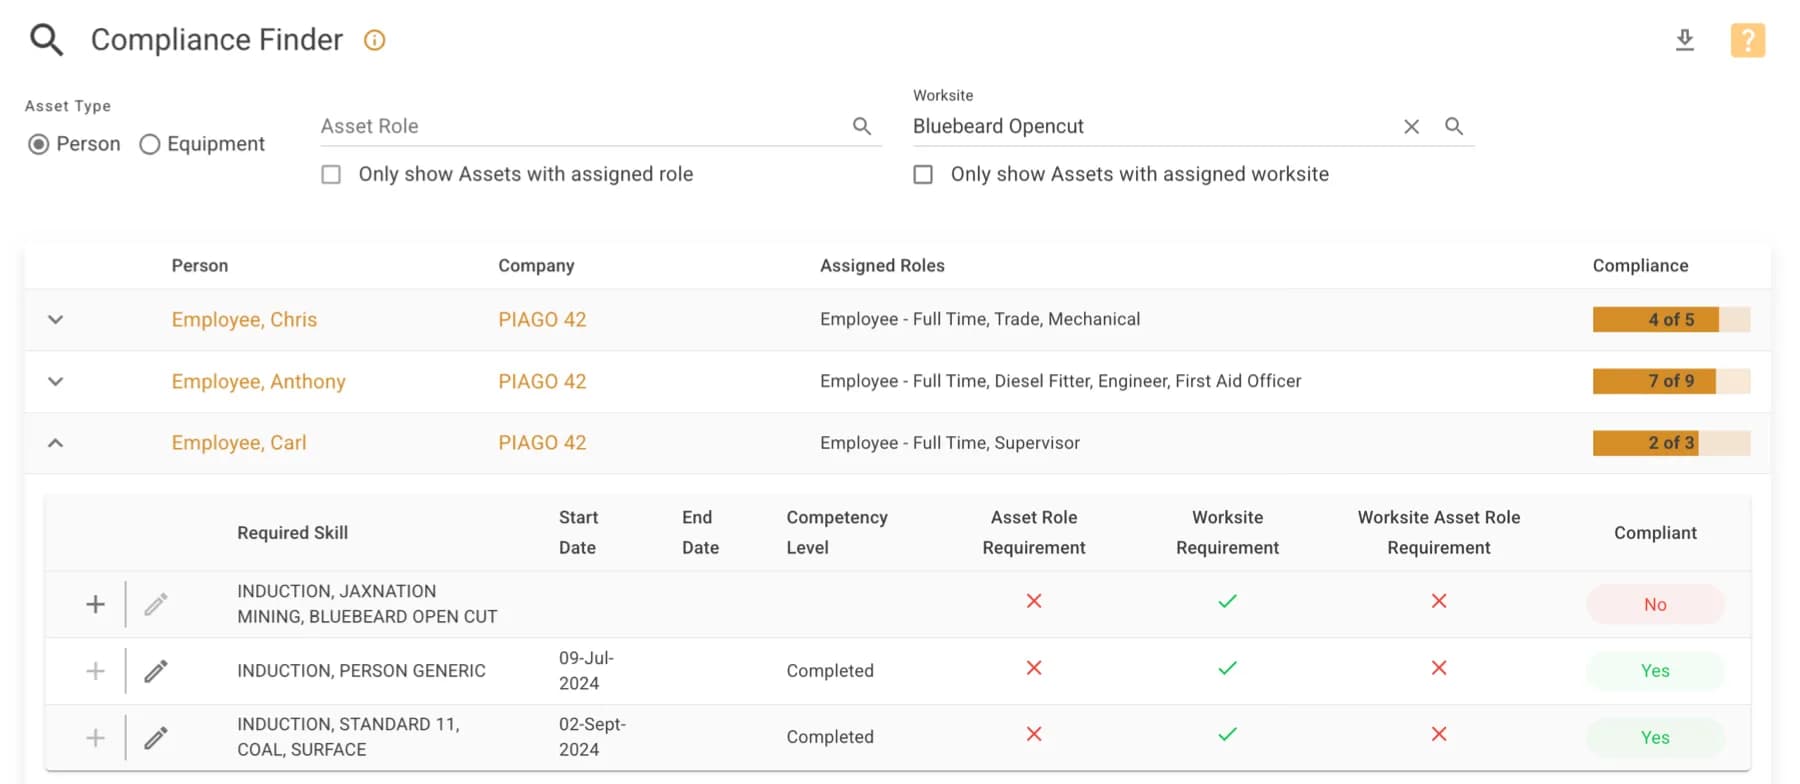Collapse the Employee, Carl row
This screenshot has height=784, width=1800.
point(56,443)
